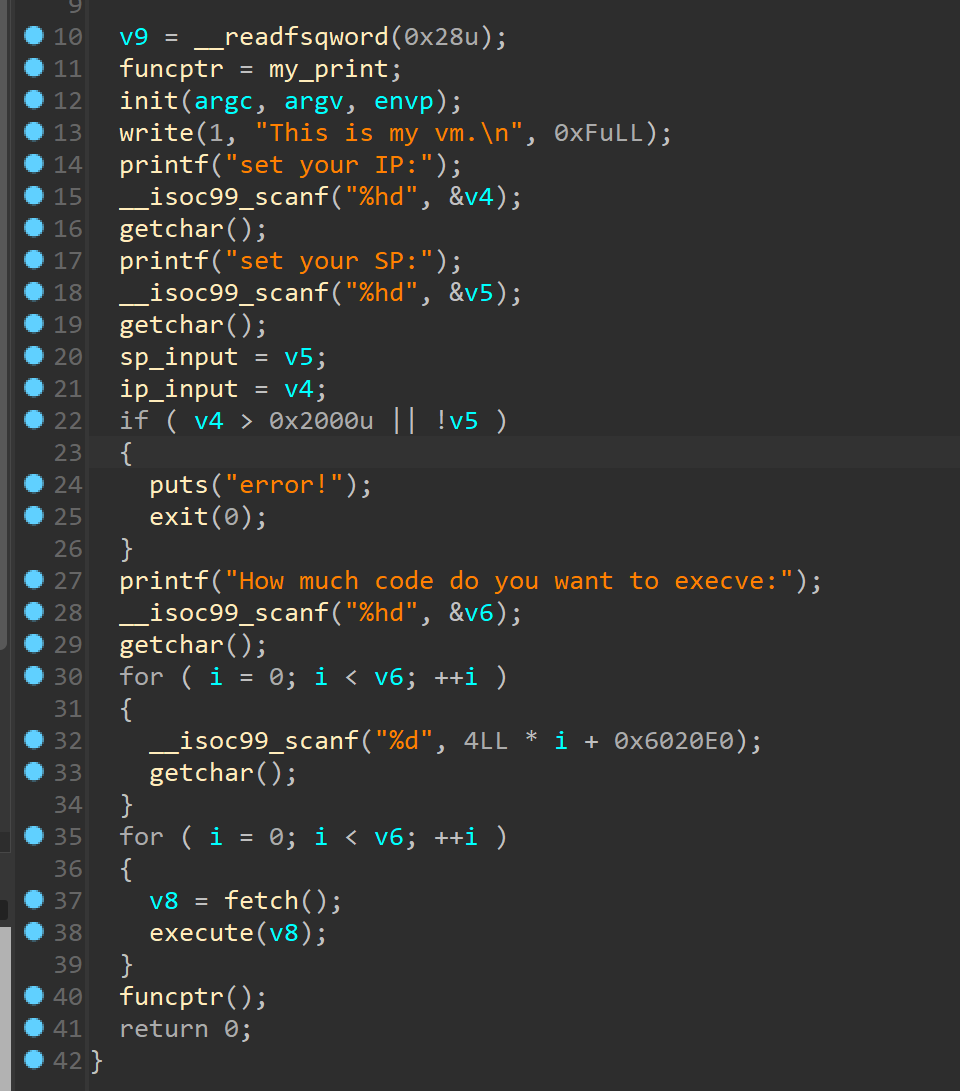Click the 0x2000u constant
Viewport: 960px width, 1091px height.
(321, 421)
